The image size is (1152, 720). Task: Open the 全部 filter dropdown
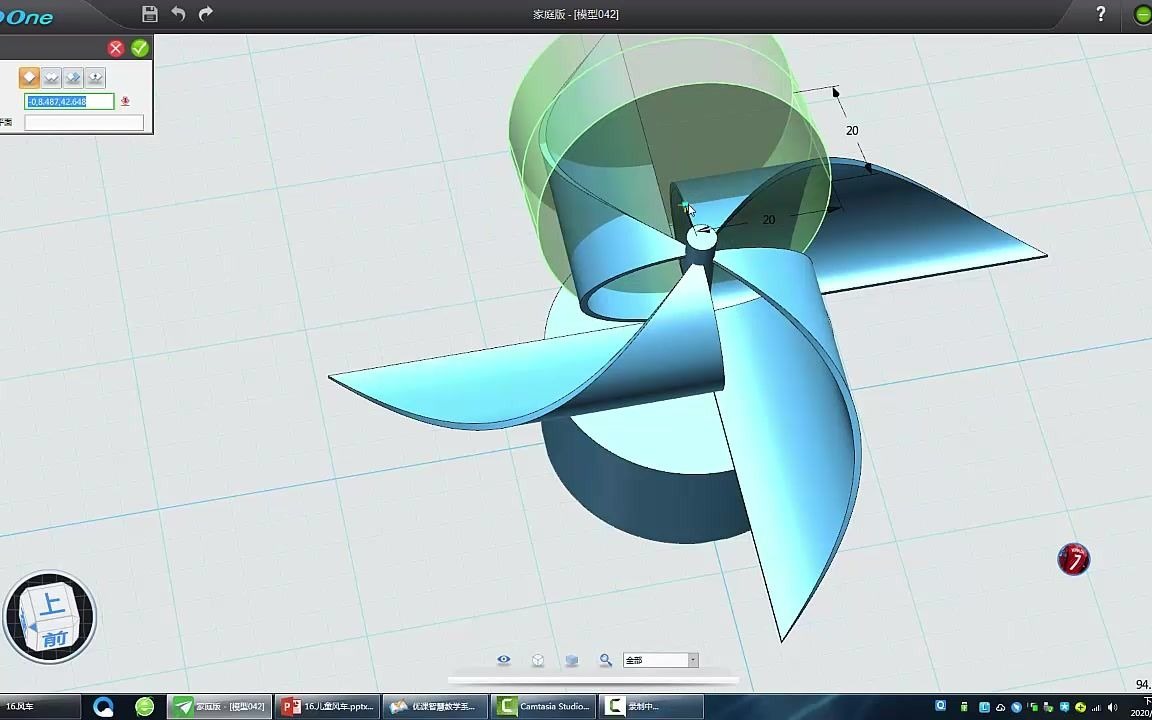660,660
